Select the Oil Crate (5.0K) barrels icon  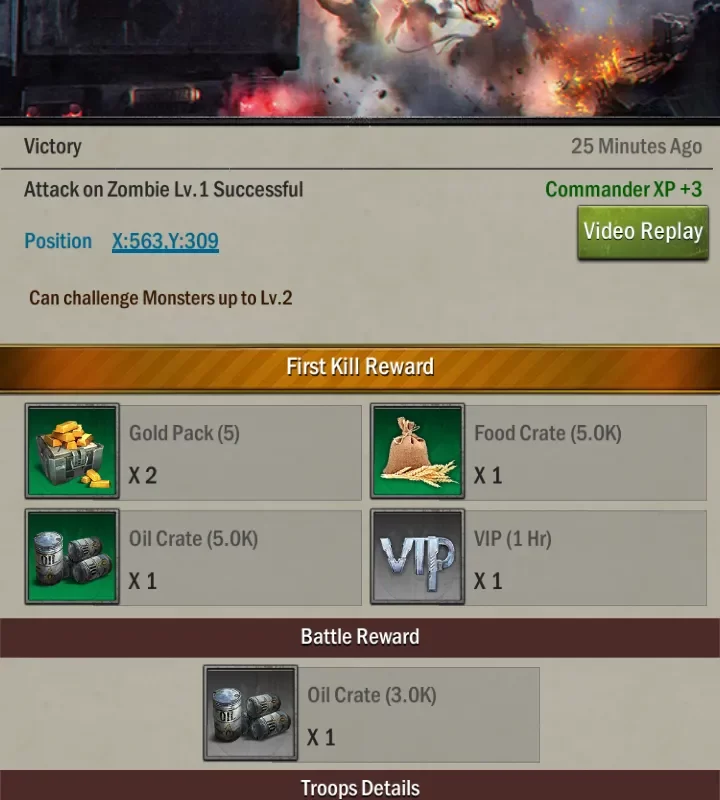point(72,556)
